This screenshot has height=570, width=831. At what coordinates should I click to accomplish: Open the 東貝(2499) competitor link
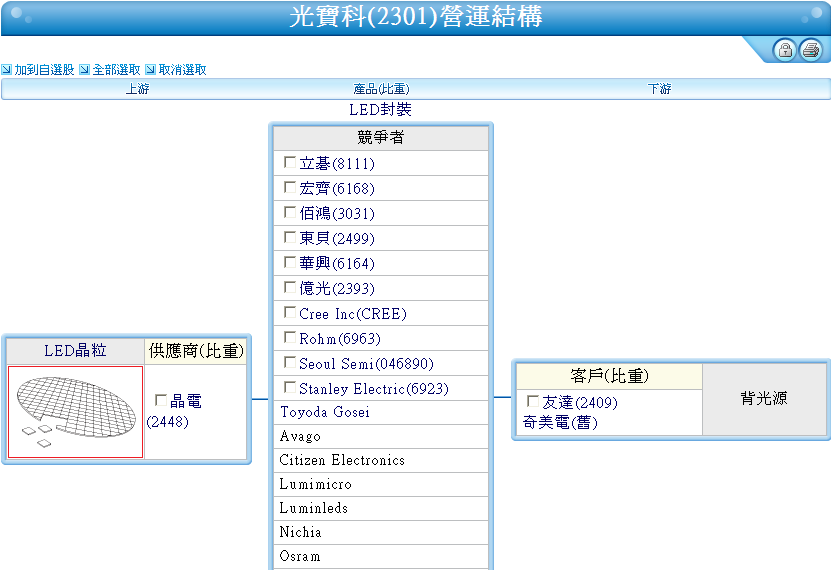tap(337, 238)
